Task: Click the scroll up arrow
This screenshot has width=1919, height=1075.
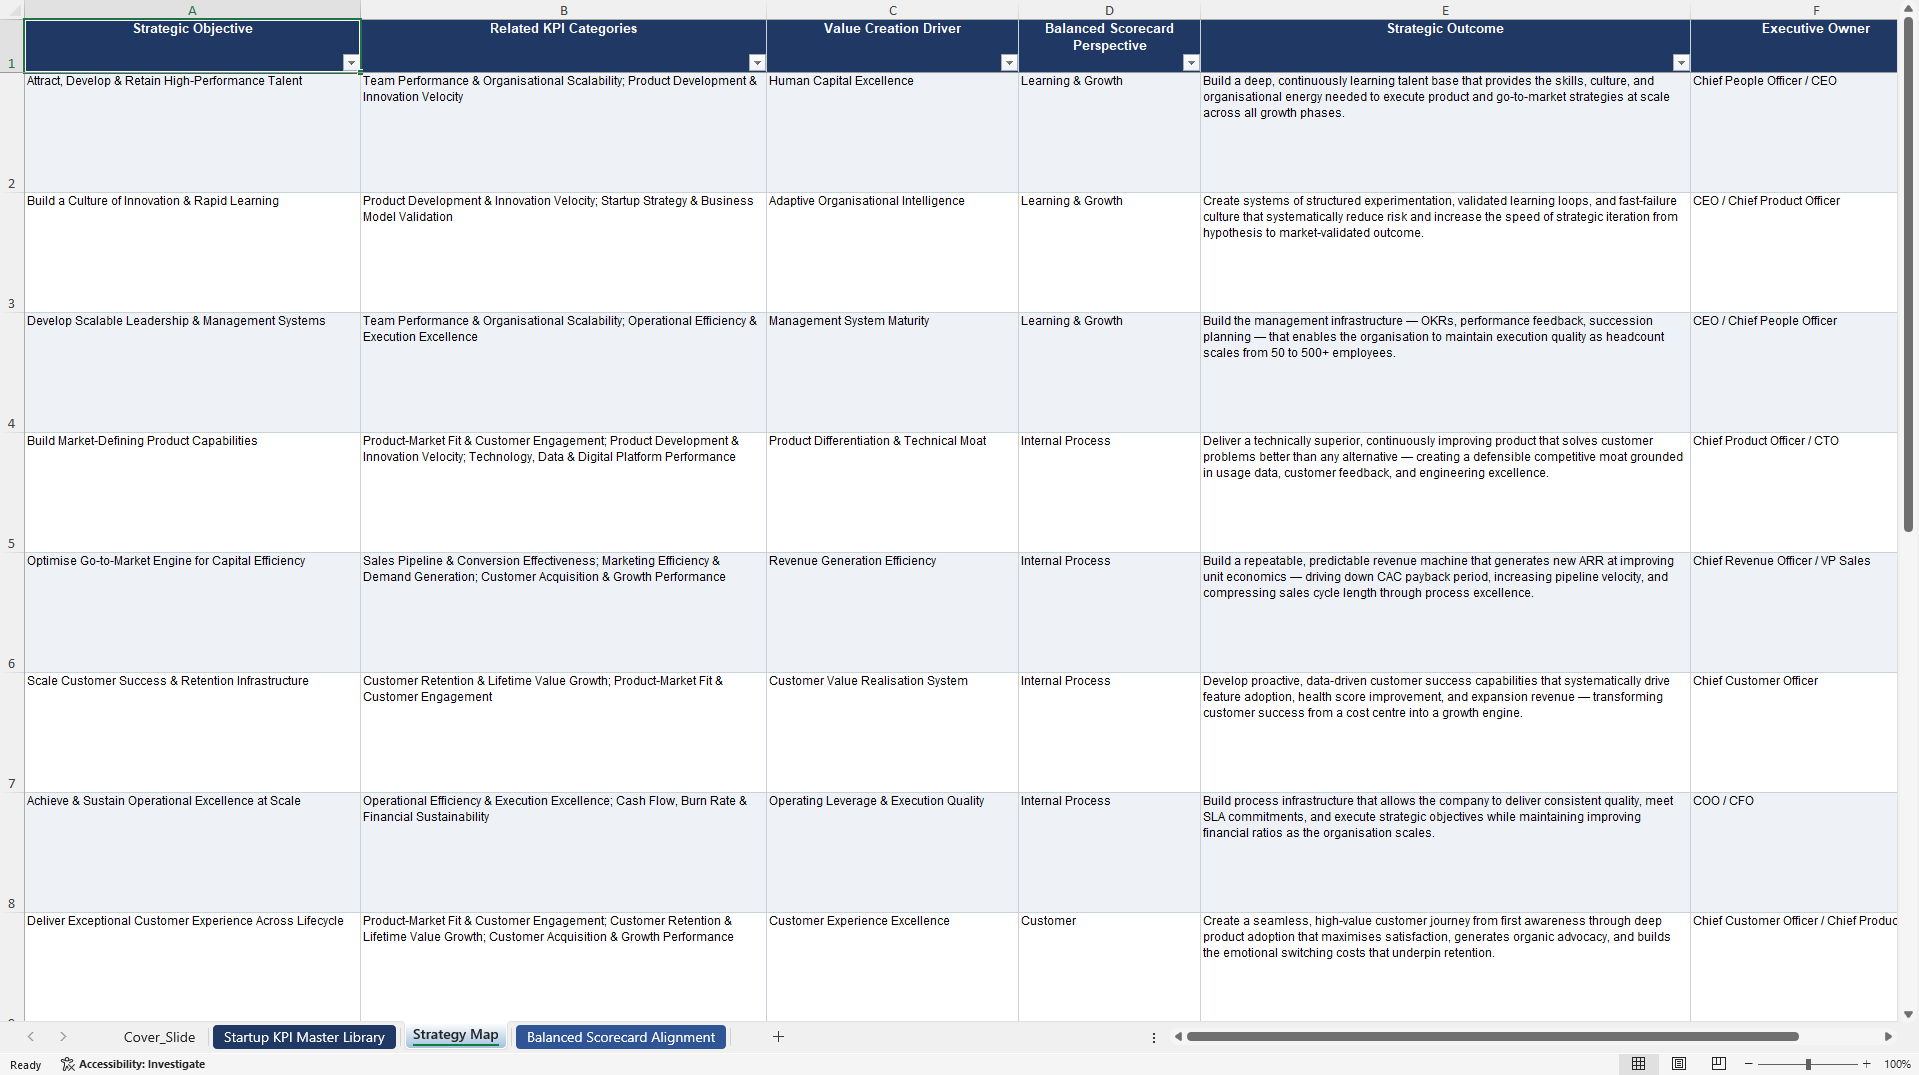Action: [x=1908, y=9]
